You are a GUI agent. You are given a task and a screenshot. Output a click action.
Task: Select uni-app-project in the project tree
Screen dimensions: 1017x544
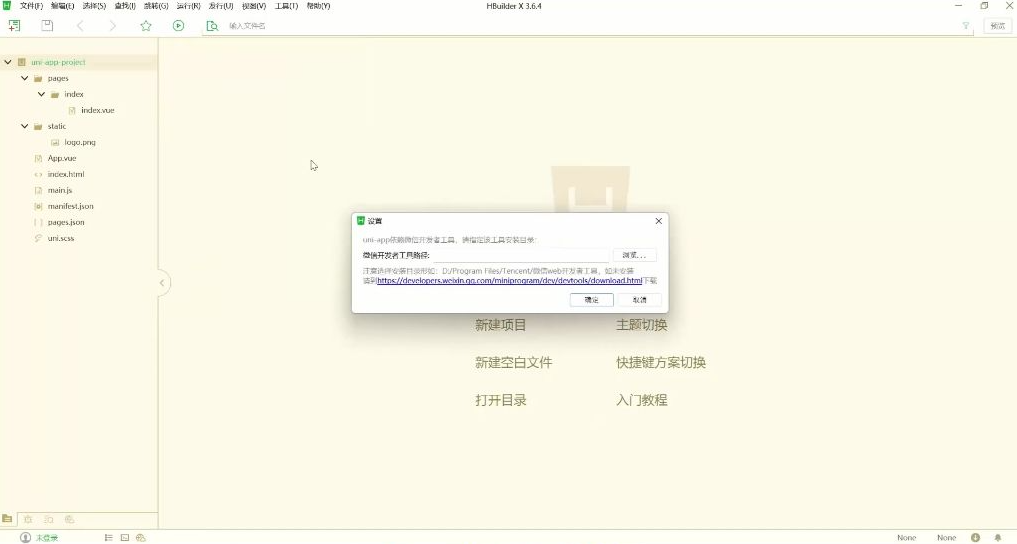(58, 62)
